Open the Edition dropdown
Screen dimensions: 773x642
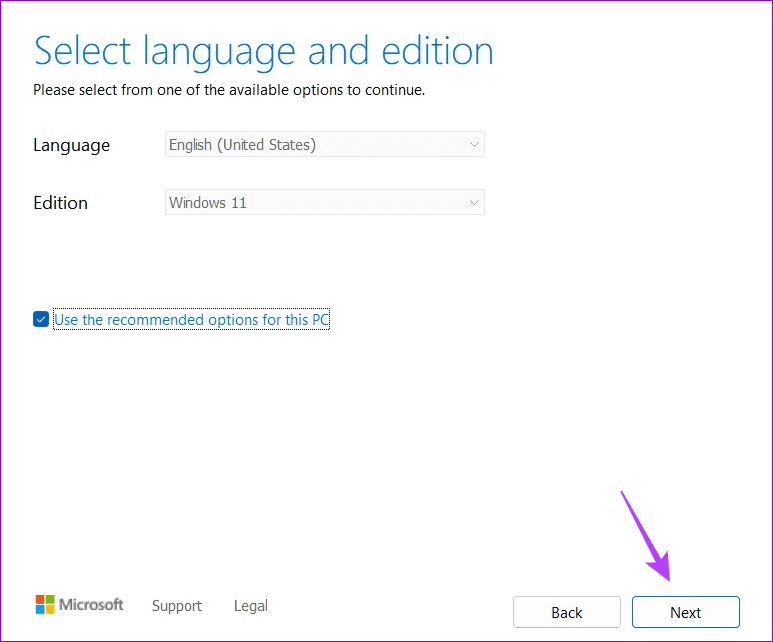(x=324, y=202)
